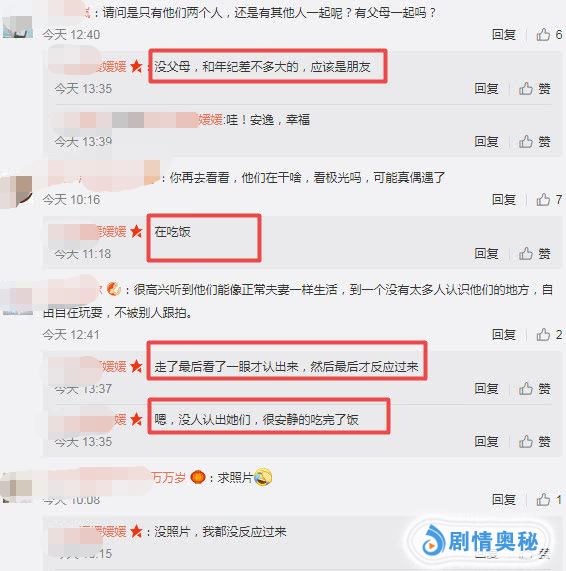This screenshot has height=571, width=566.
Task: Like the 求照片 comment with 1 like
Action: 549,500
